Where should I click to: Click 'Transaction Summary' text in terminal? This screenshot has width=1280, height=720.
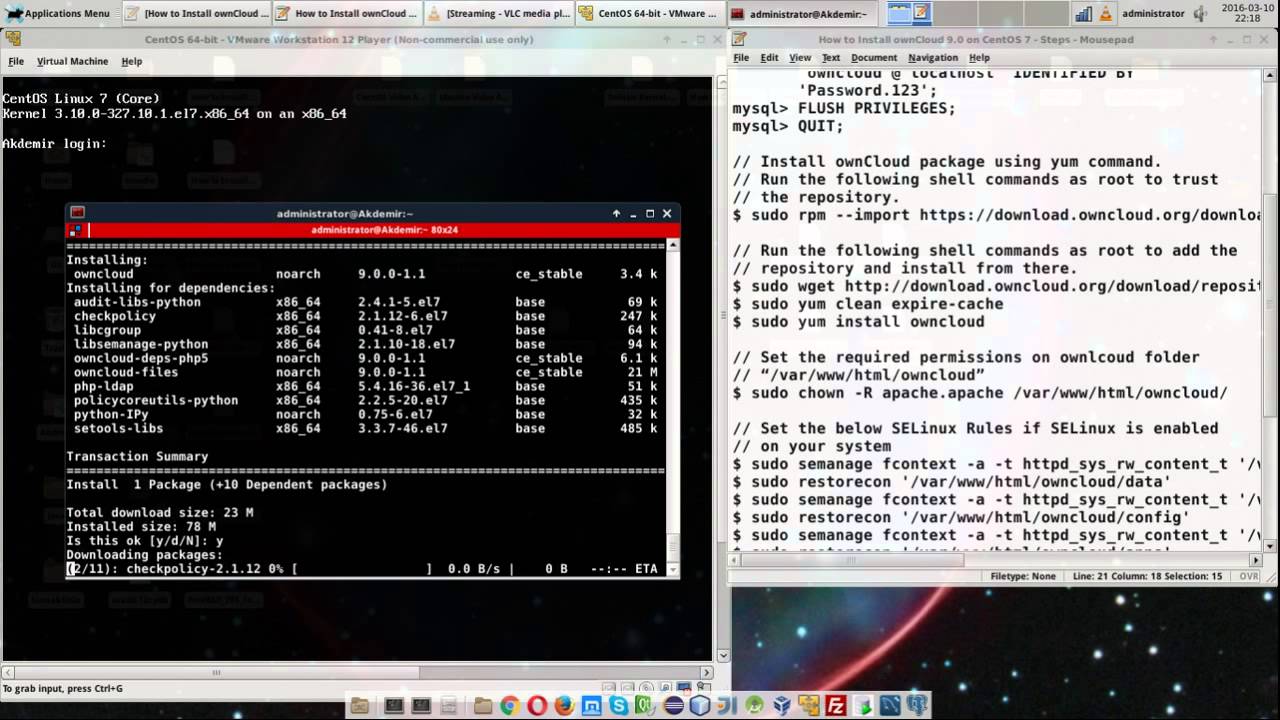(x=137, y=456)
